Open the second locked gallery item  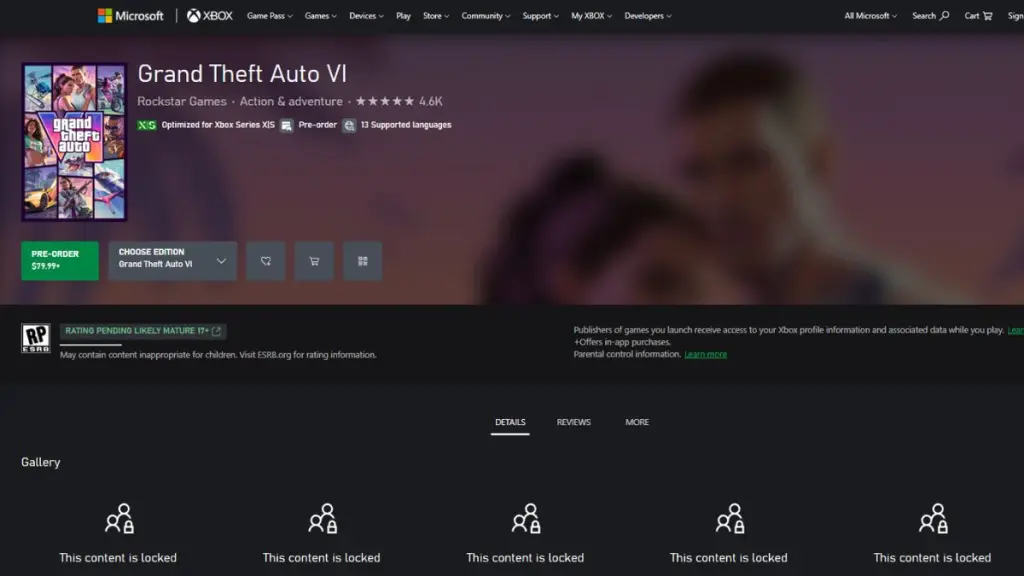coord(321,534)
